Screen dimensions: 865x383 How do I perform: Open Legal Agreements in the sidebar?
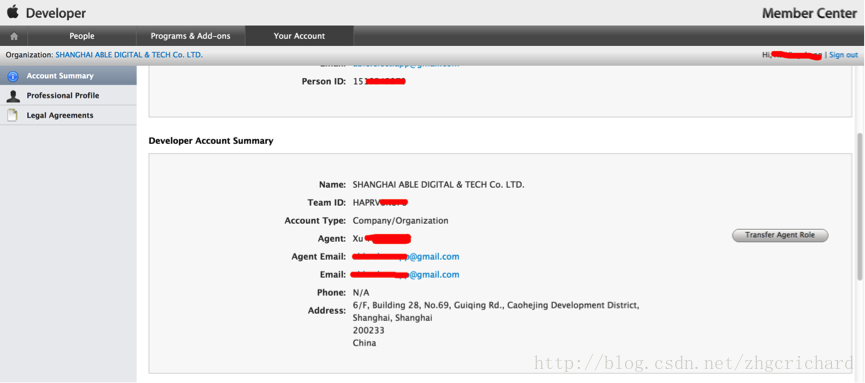click(68, 115)
